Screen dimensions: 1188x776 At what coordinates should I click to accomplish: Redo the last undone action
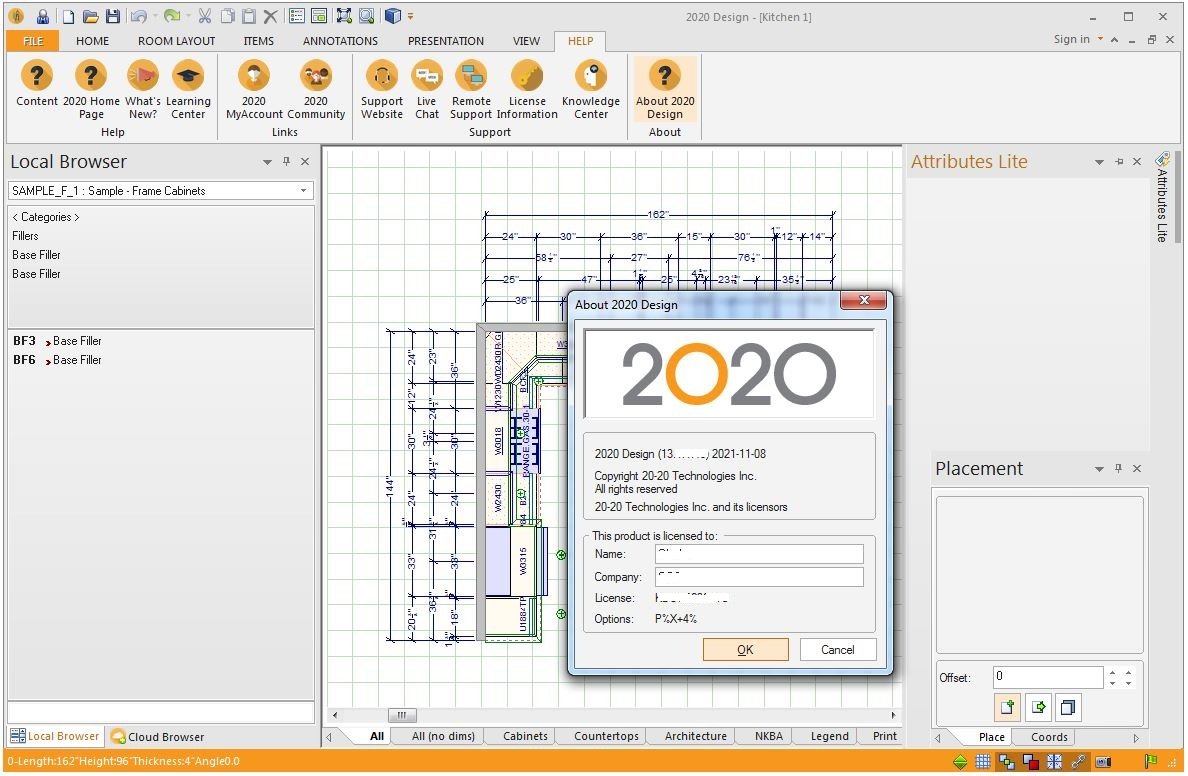click(x=172, y=16)
